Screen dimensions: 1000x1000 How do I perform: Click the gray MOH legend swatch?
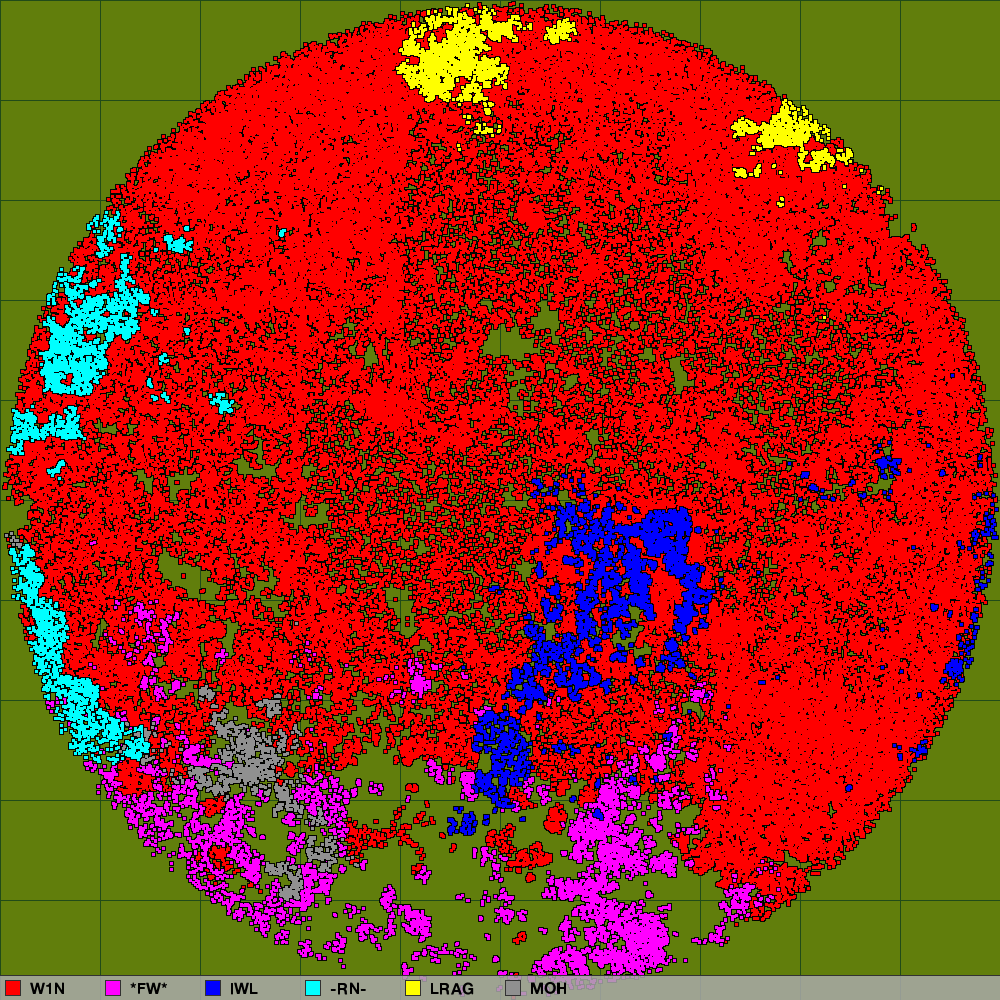pyautogui.click(x=513, y=988)
